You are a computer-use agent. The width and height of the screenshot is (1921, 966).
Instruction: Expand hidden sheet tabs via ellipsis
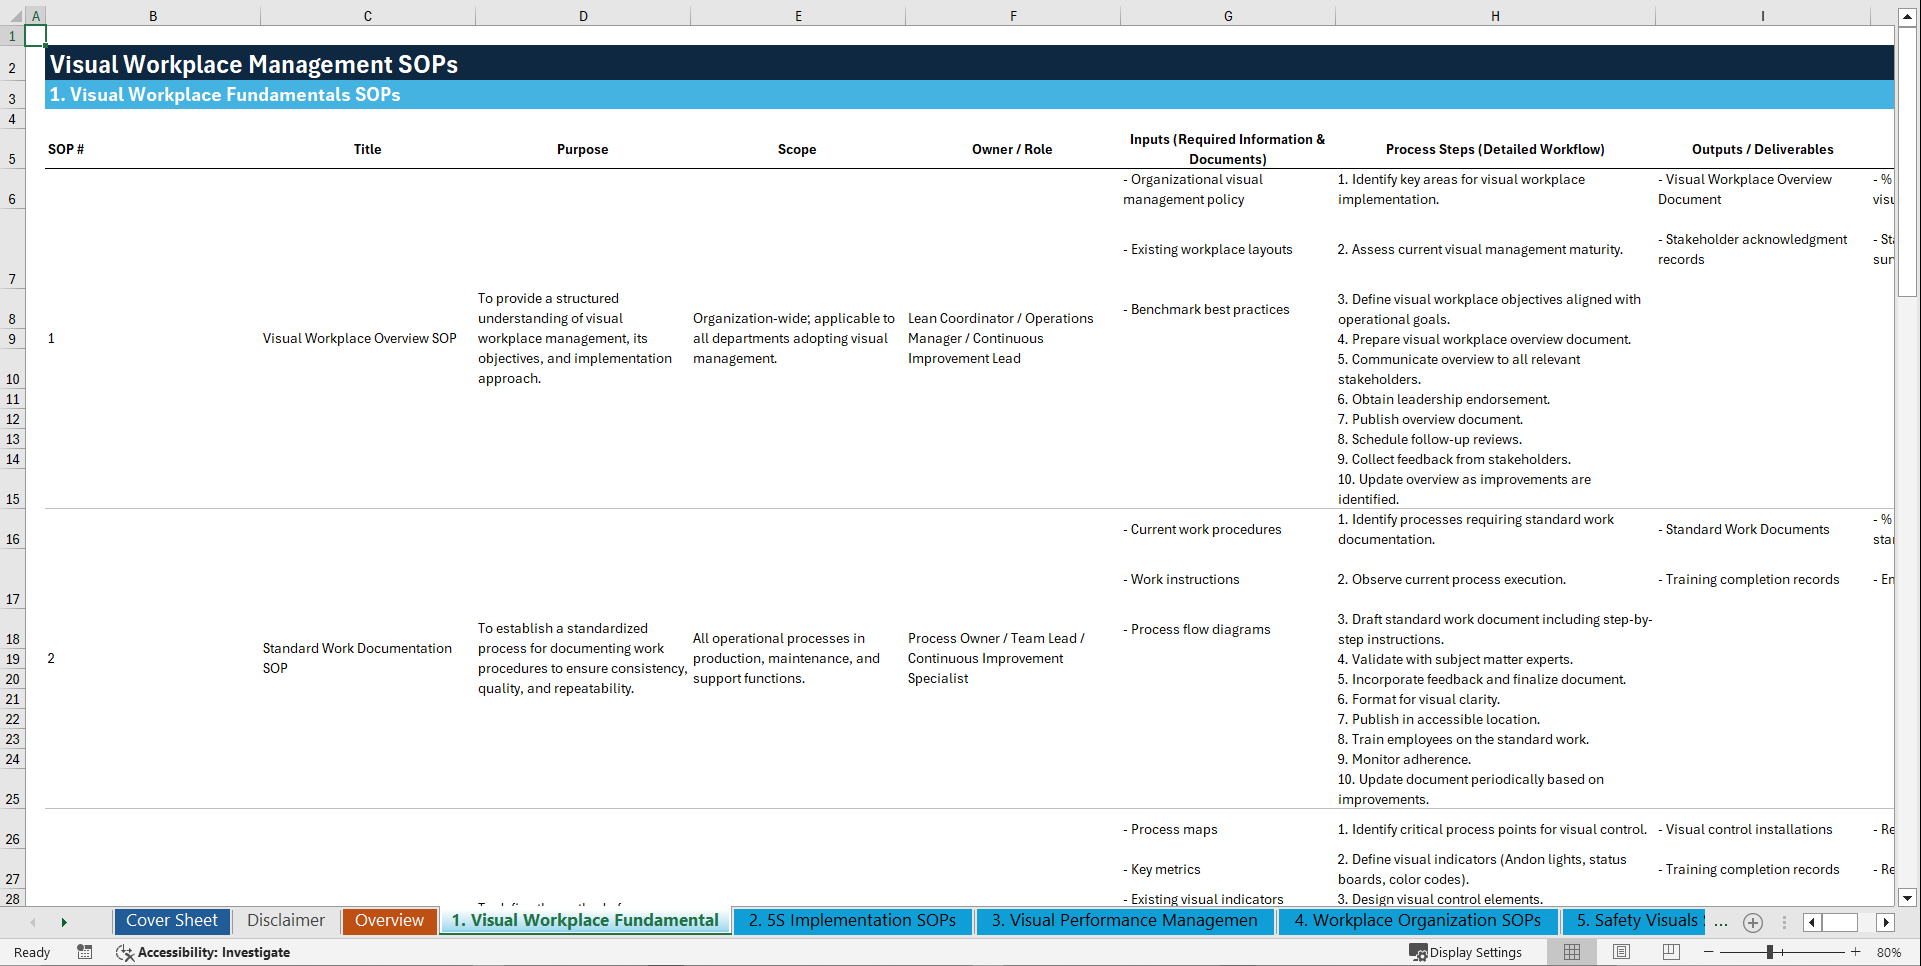1721,922
